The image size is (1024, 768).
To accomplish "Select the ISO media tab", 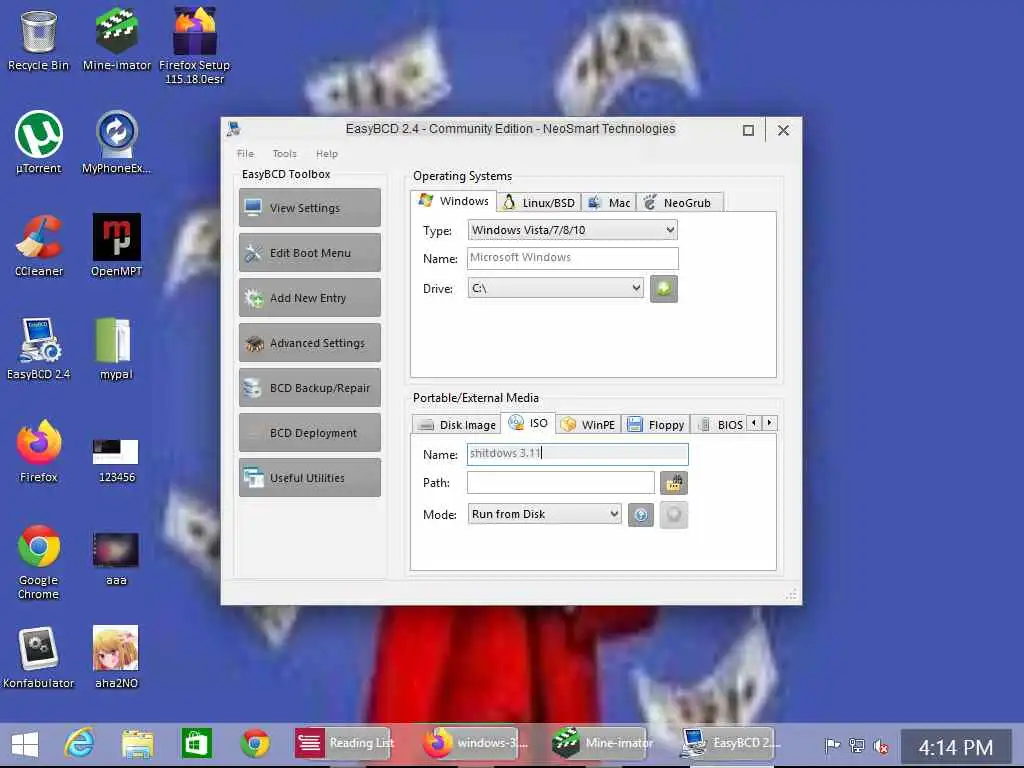I will pos(528,423).
